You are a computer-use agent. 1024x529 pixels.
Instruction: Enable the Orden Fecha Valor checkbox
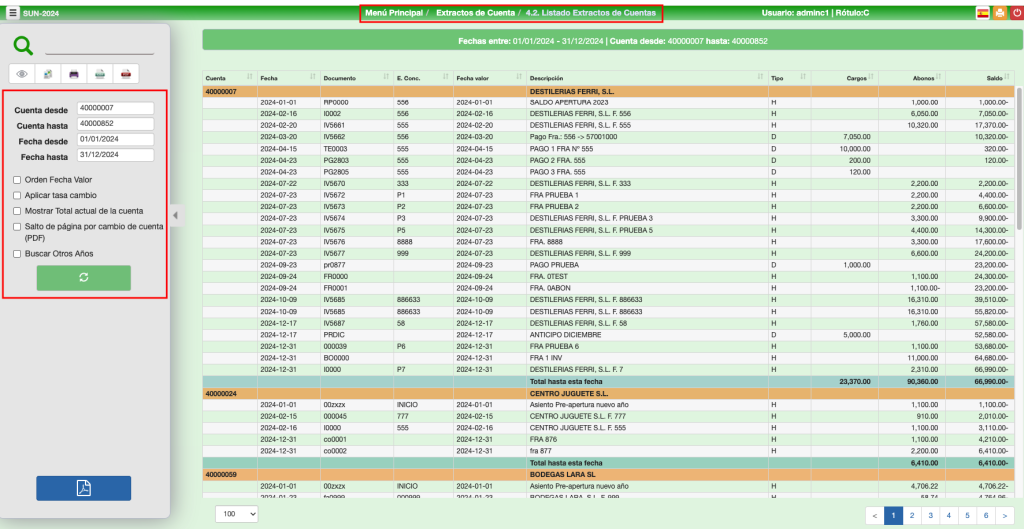tap(18, 180)
